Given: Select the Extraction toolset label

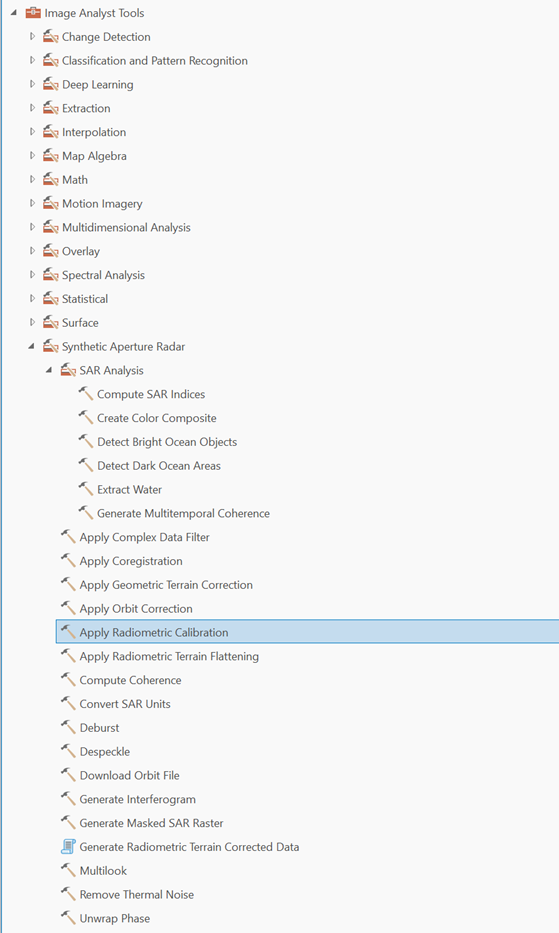Looking at the screenshot, I should click(x=86, y=108).
